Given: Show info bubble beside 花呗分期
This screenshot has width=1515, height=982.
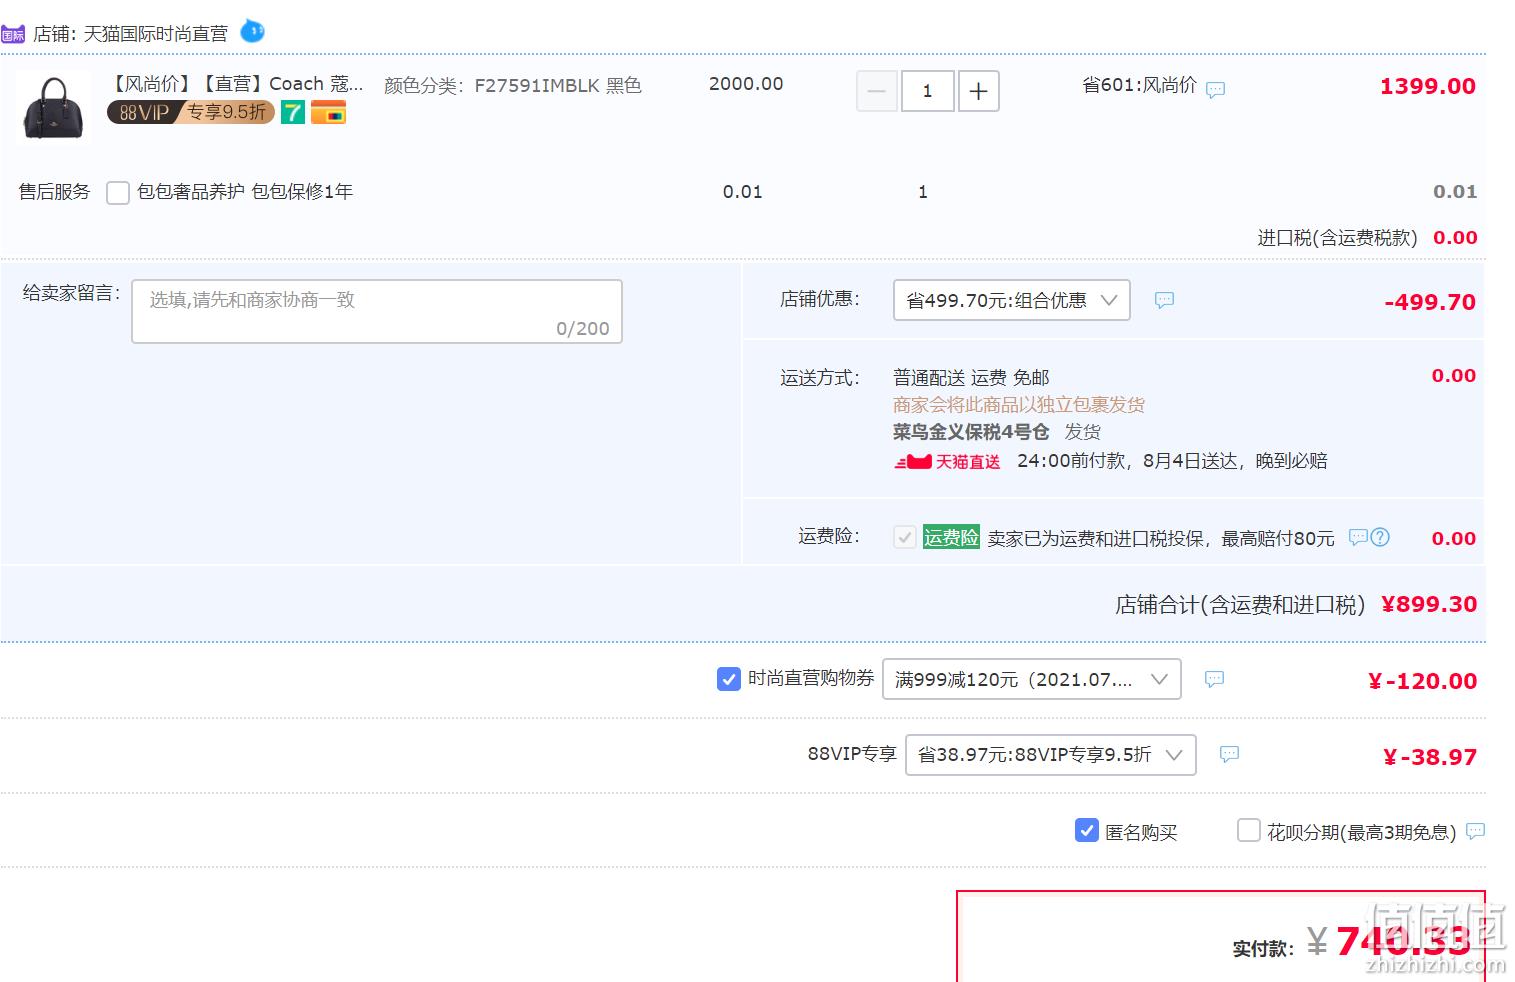Looking at the screenshot, I should (x=1475, y=831).
